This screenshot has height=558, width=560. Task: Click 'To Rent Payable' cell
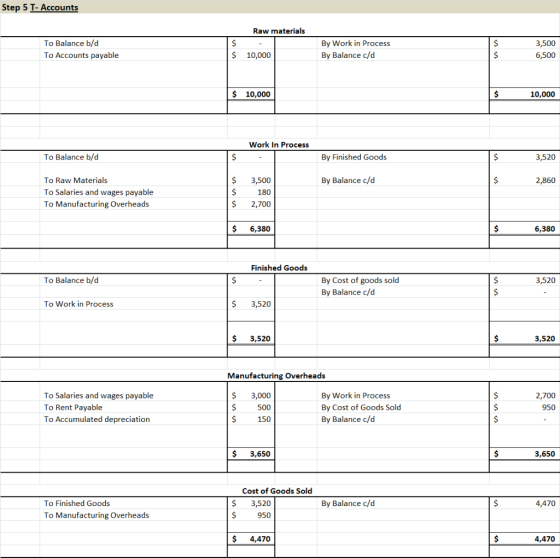point(73,407)
